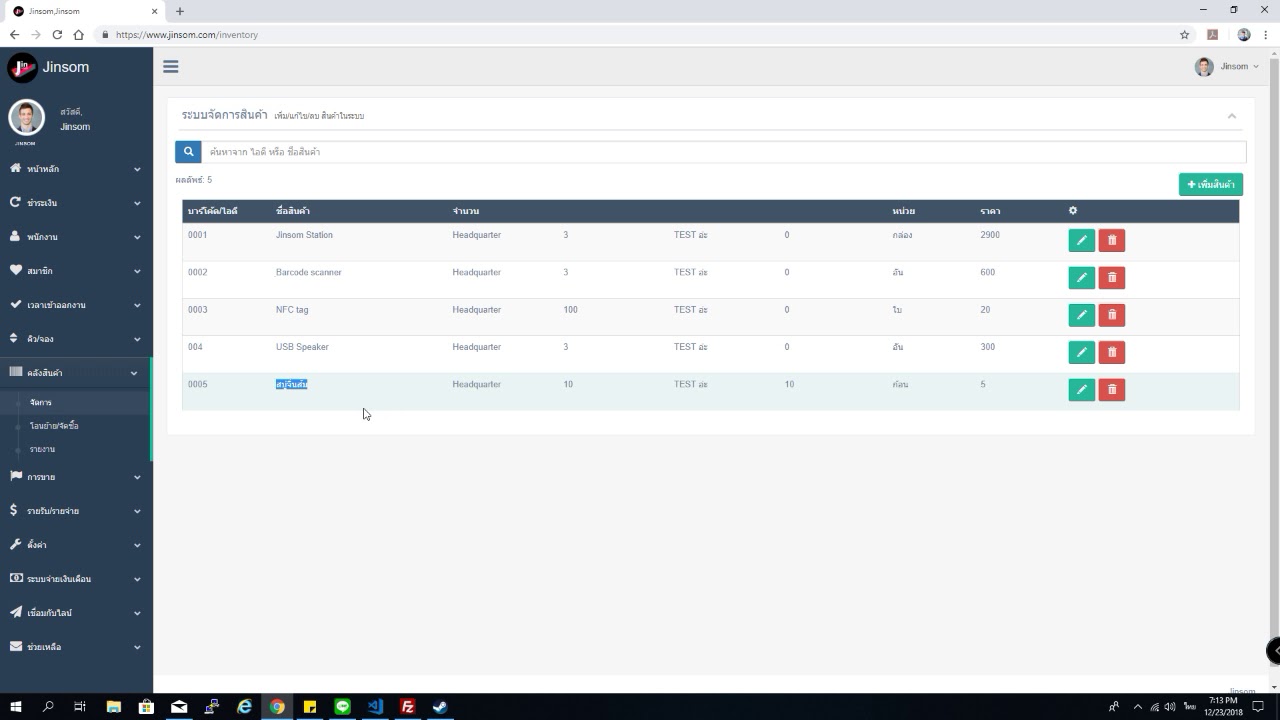Open the Jinsom user dropdown at top right
The height and width of the screenshot is (720, 1280).
(1227, 67)
